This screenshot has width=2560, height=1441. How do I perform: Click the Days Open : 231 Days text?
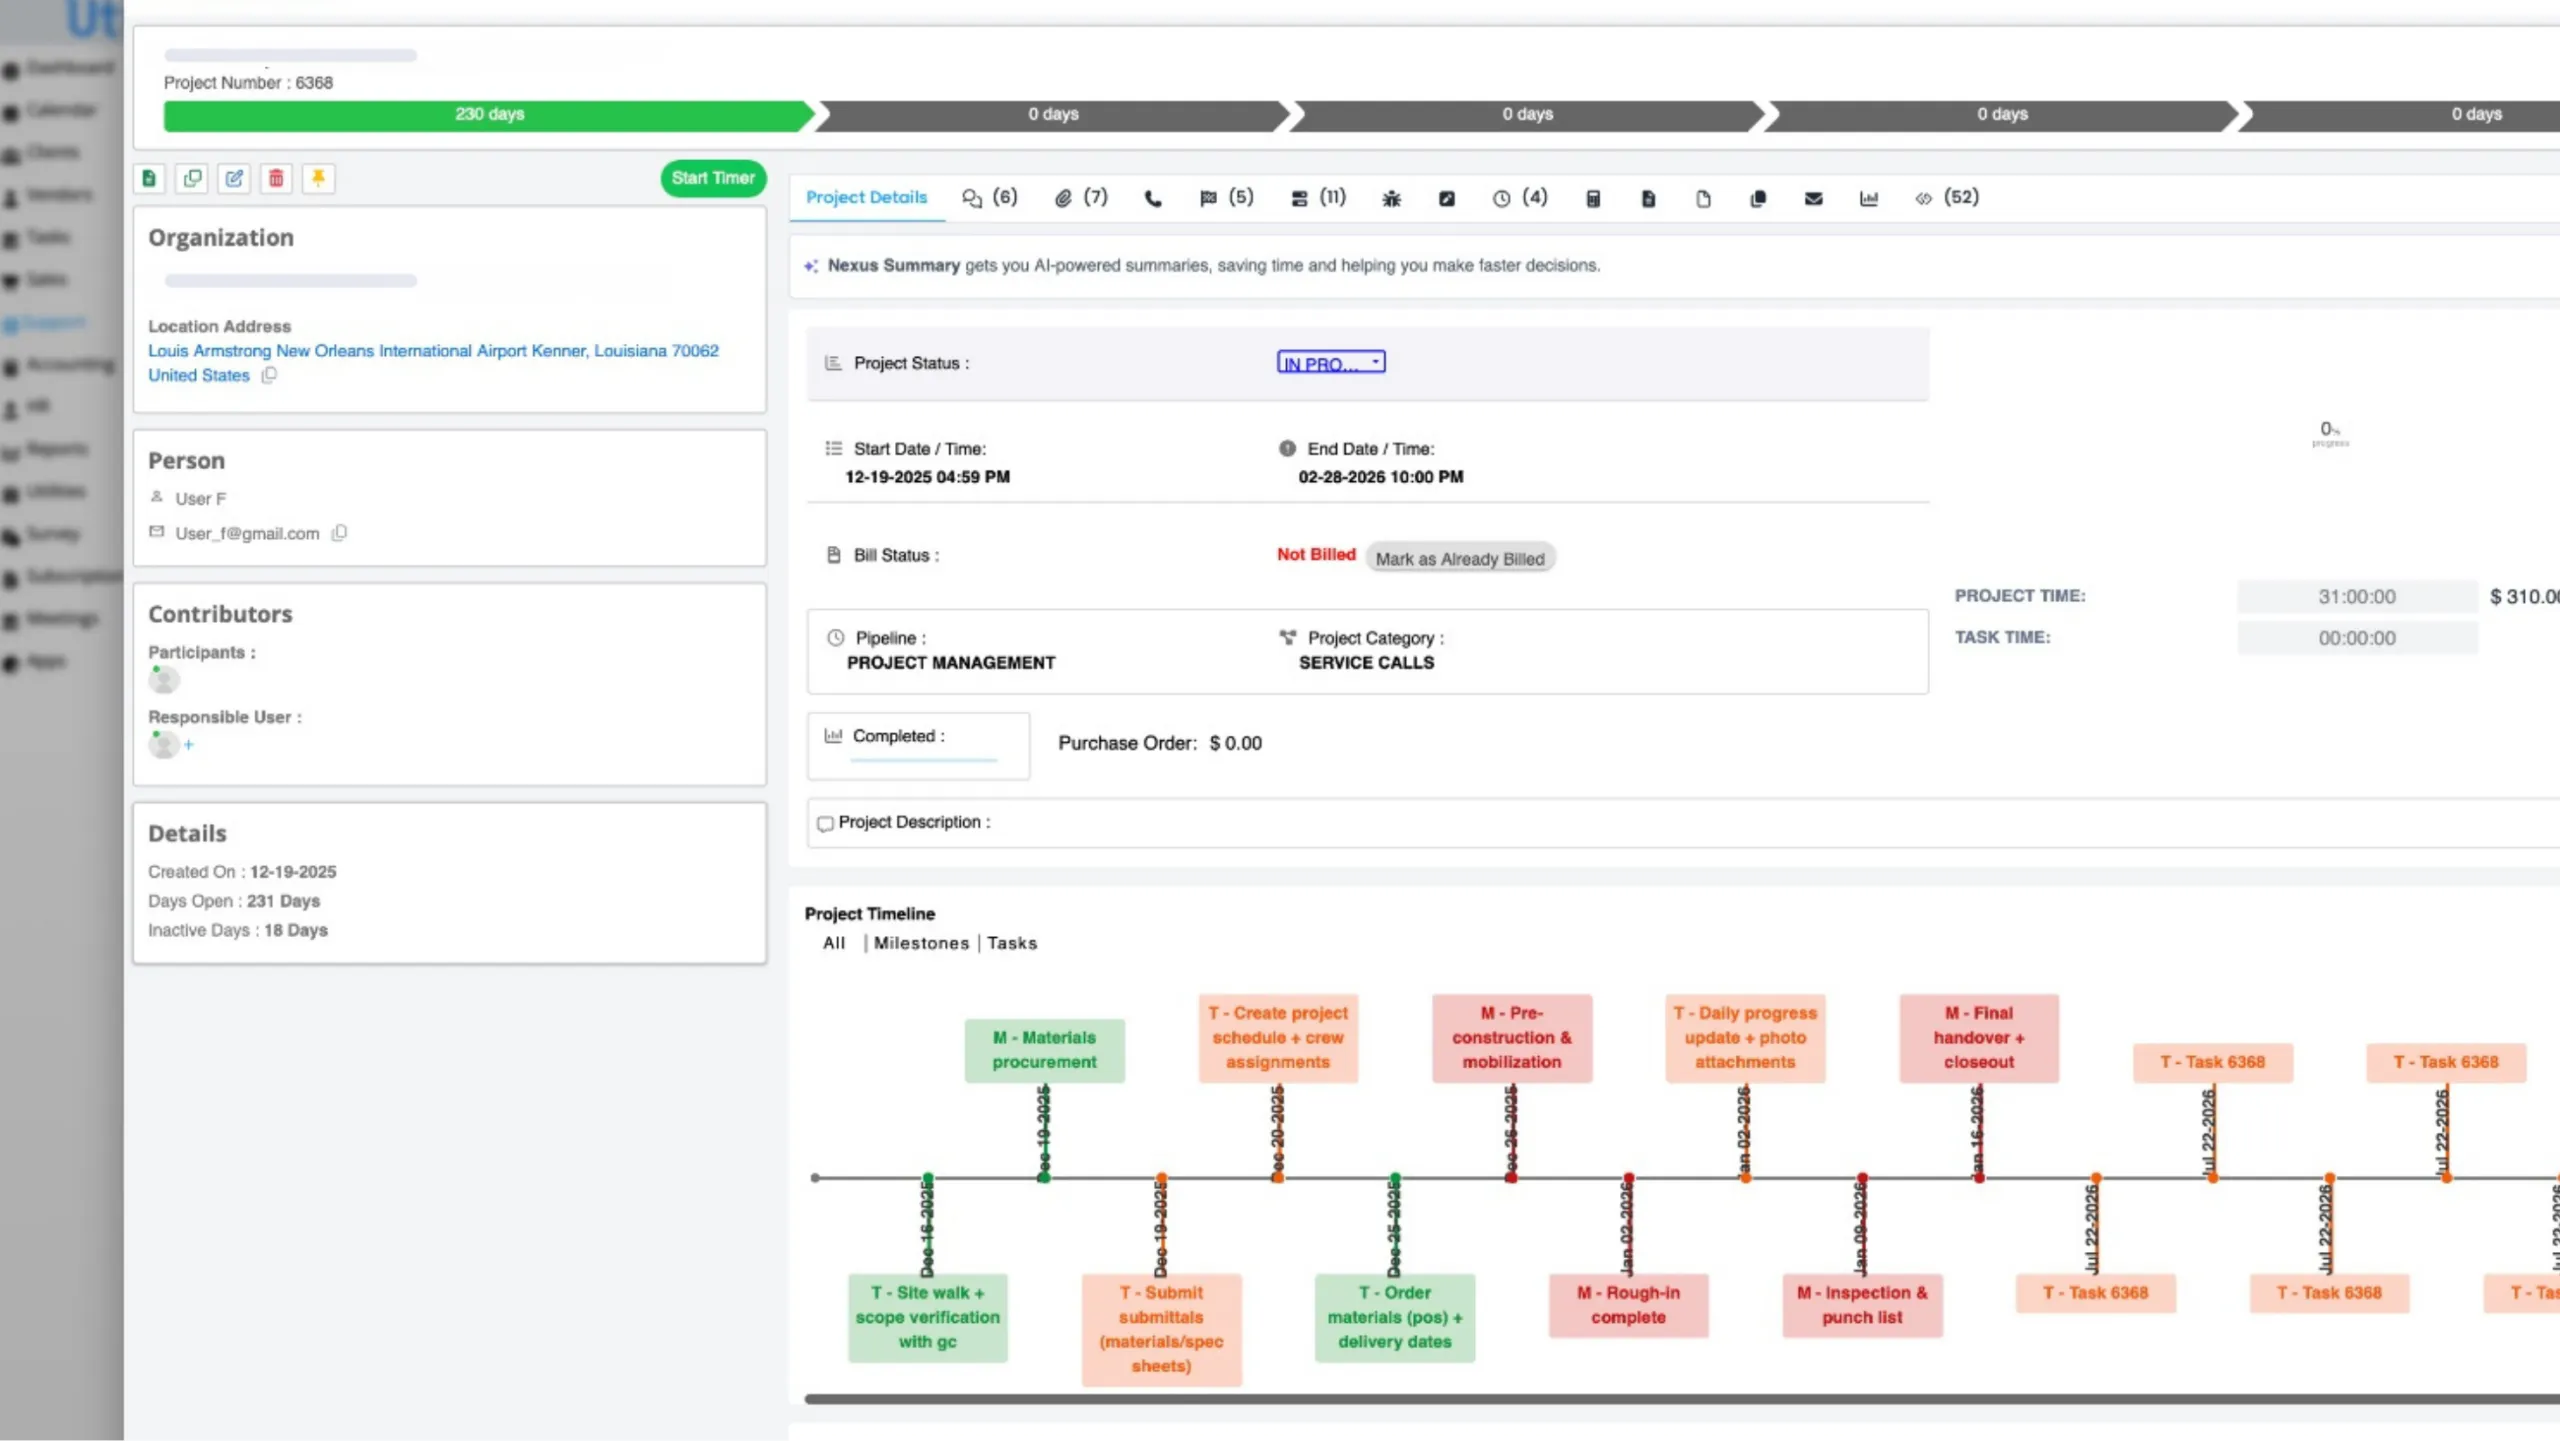(234, 901)
